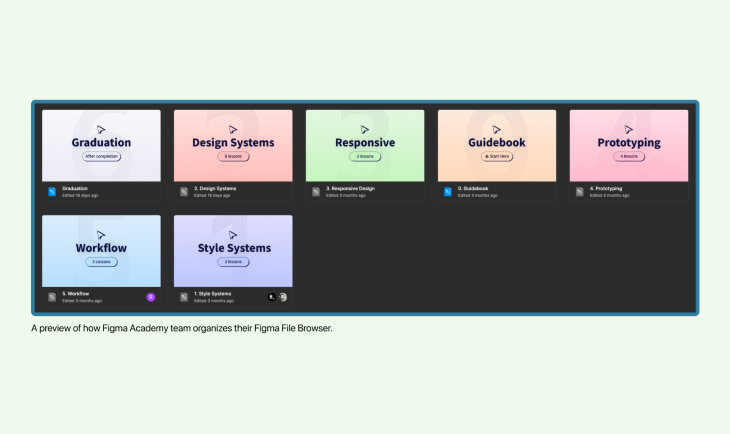
Task: Open the Design Systems cover thumbnail
Action: (233, 146)
